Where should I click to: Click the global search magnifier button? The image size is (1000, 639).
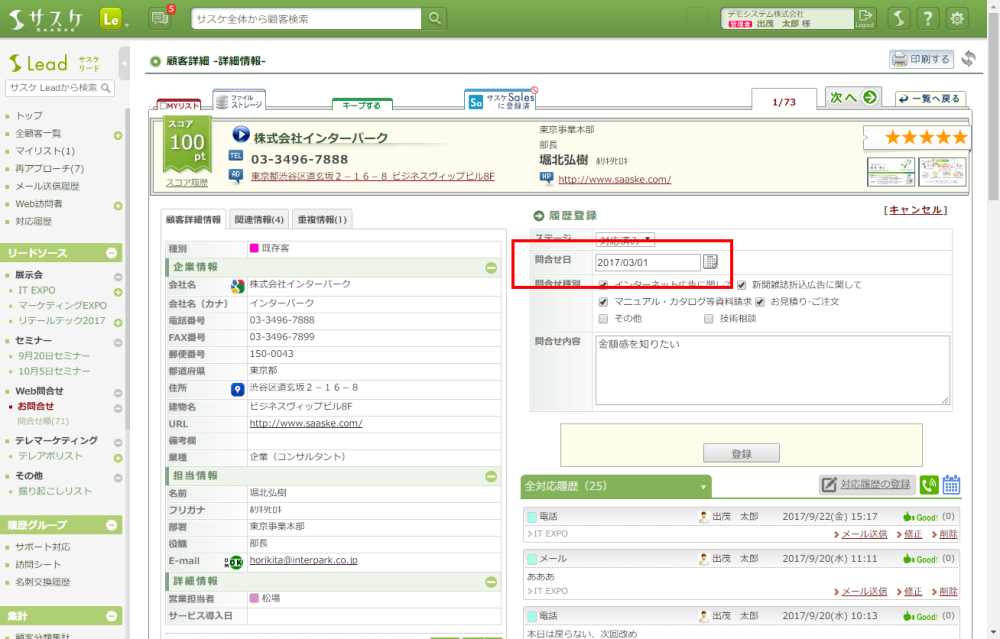pyautogui.click(x=435, y=18)
